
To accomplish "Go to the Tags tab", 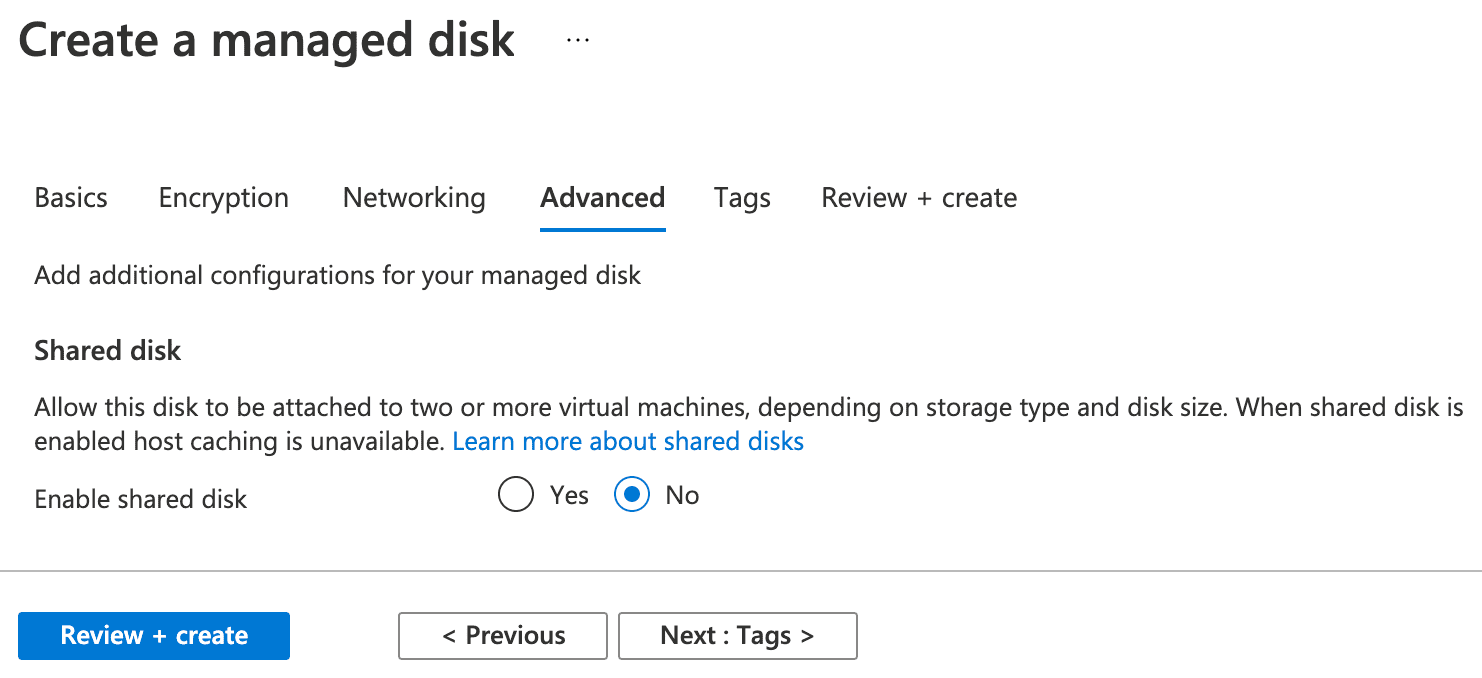I will [741, 197].
